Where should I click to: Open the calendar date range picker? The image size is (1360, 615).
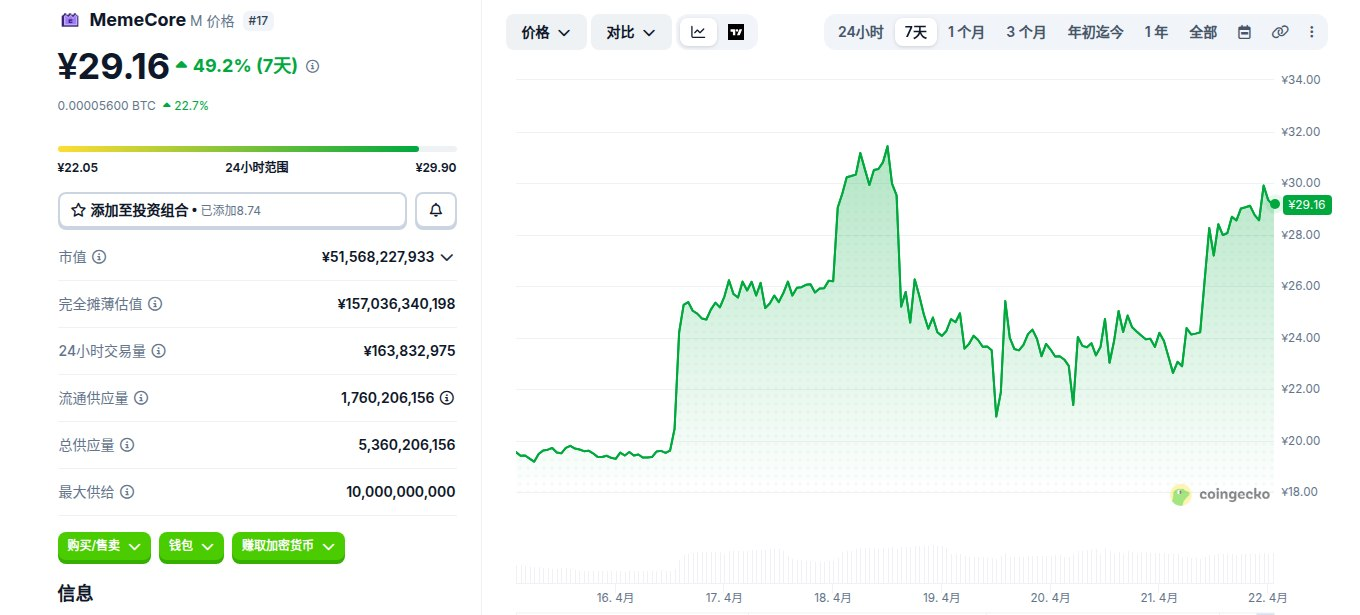(x=1244, y=32)
